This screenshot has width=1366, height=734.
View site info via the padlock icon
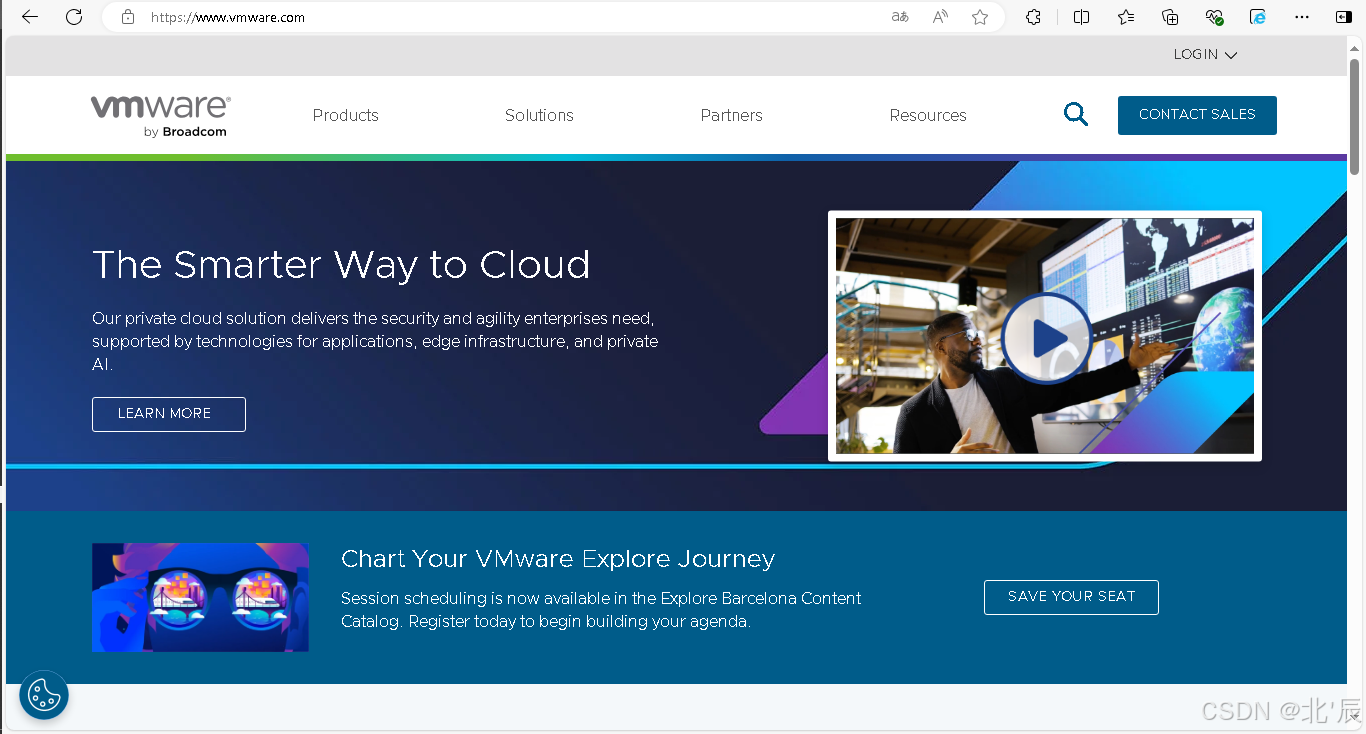[x=127, y=17]
